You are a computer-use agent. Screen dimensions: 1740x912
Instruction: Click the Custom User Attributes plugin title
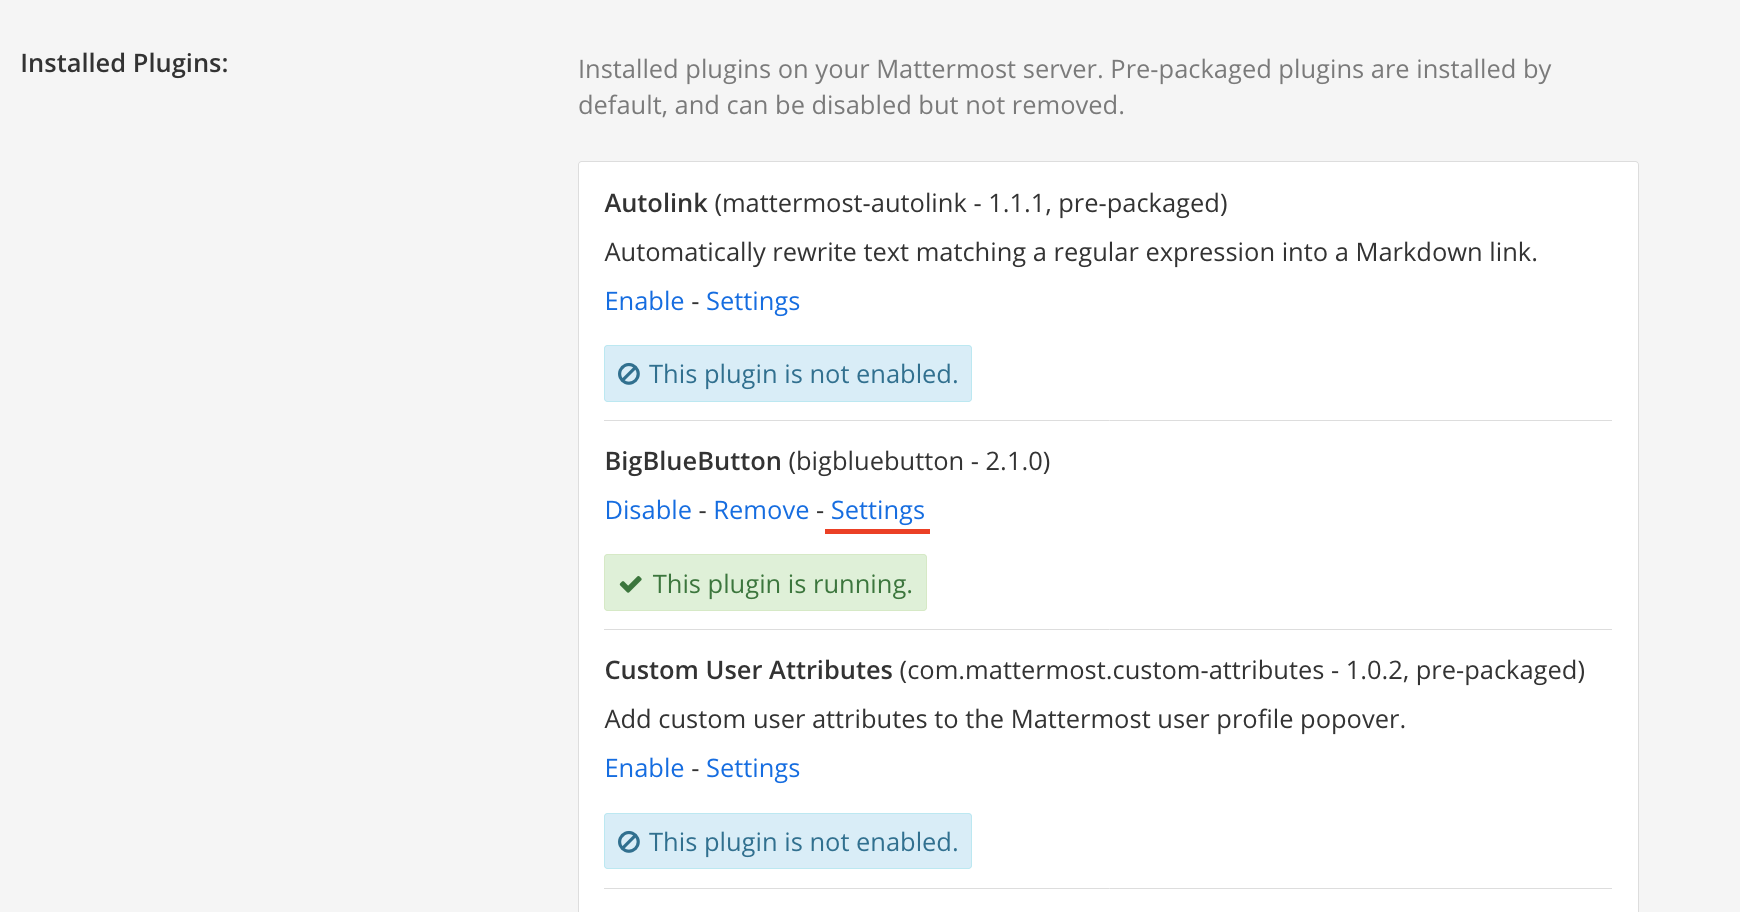[748, 670]
